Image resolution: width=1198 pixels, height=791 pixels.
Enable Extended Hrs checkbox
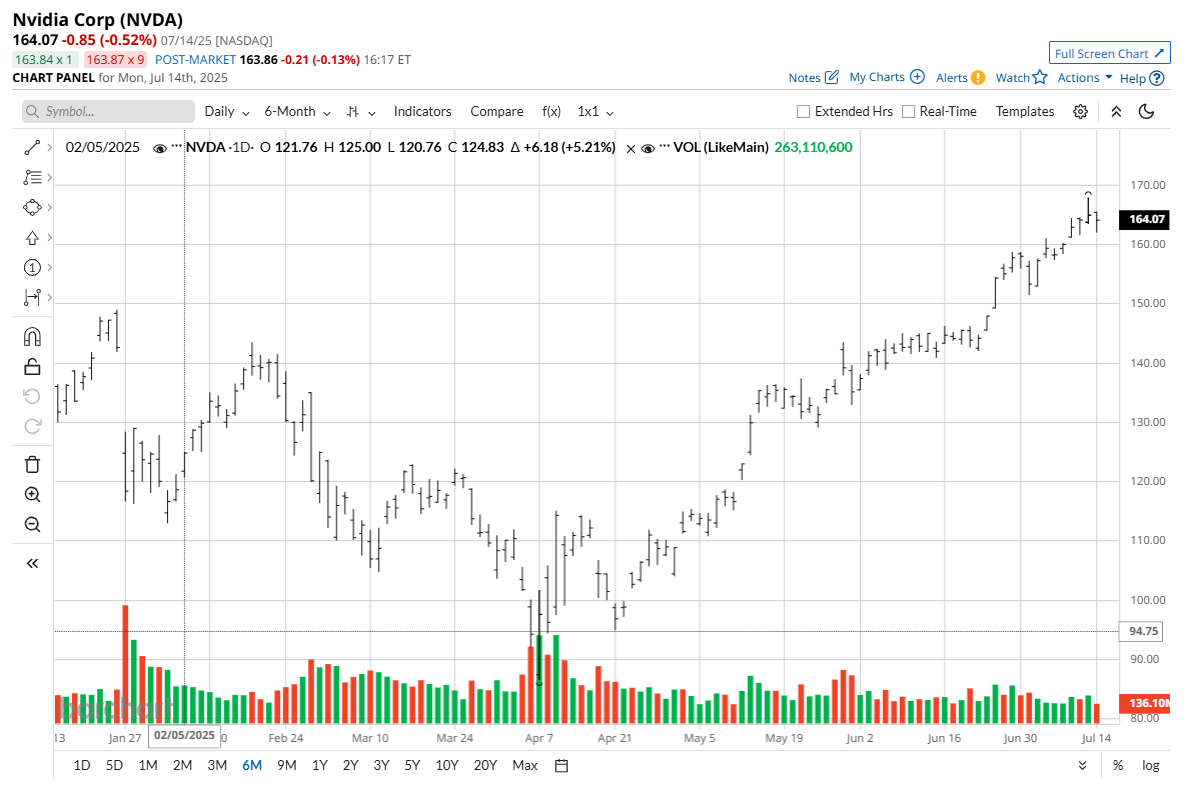click(x=803, y=112)
